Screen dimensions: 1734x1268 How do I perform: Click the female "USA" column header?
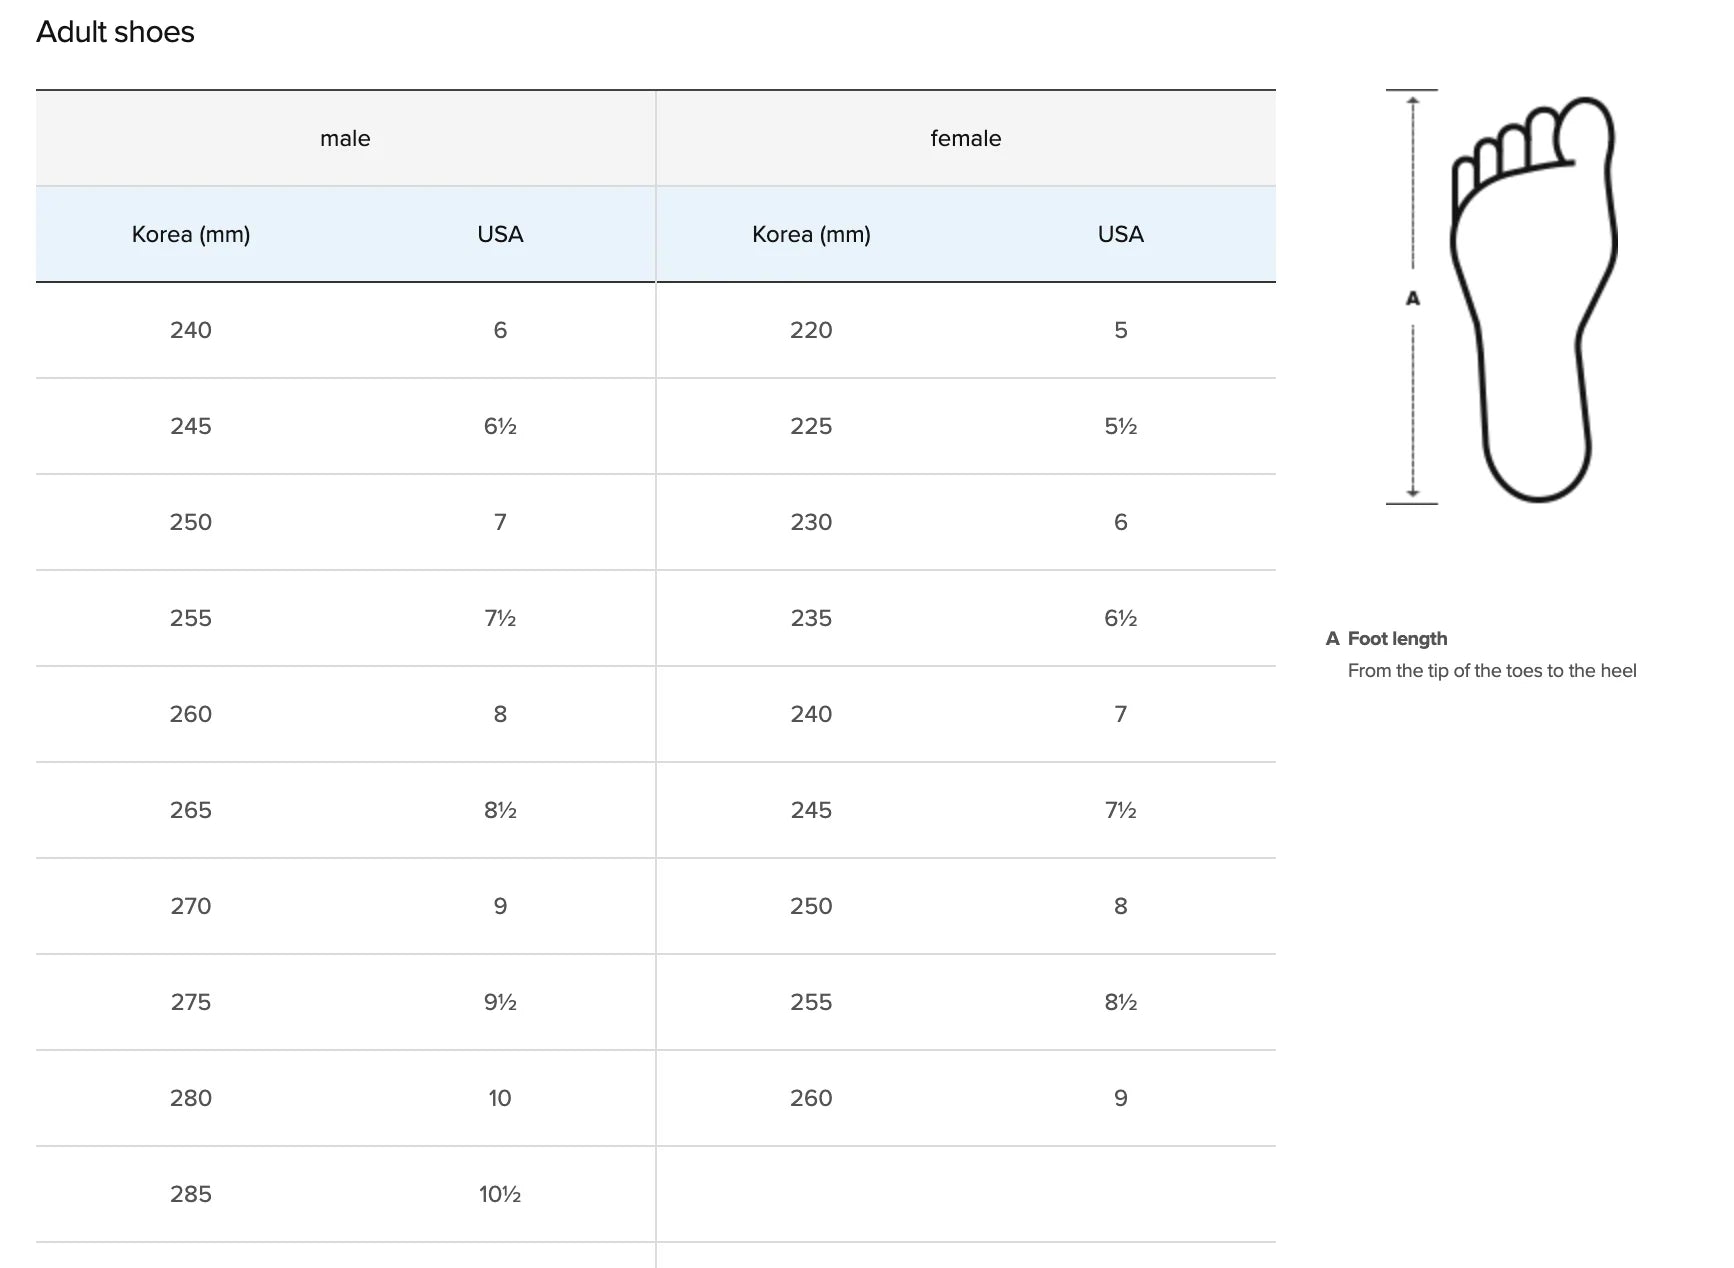(1120, 234)
